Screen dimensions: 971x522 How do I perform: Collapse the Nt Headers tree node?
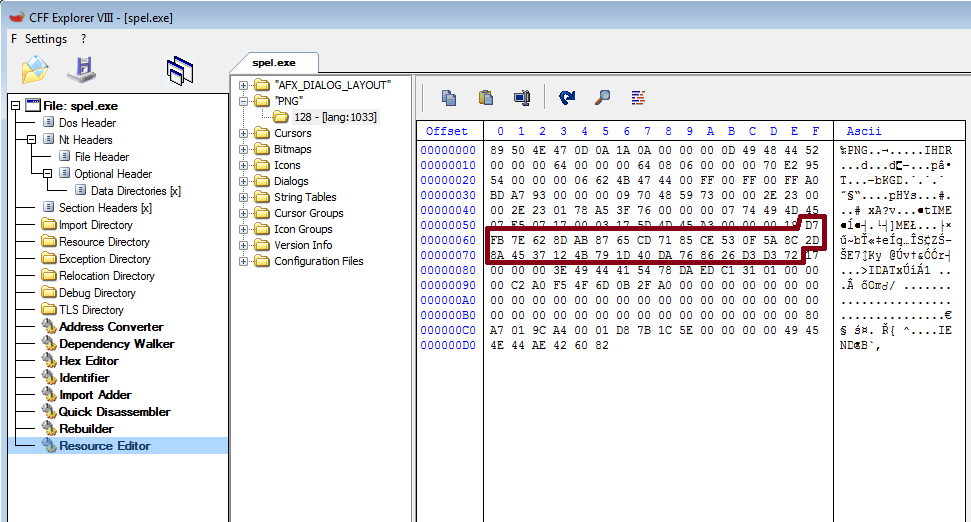pos(32,139)
